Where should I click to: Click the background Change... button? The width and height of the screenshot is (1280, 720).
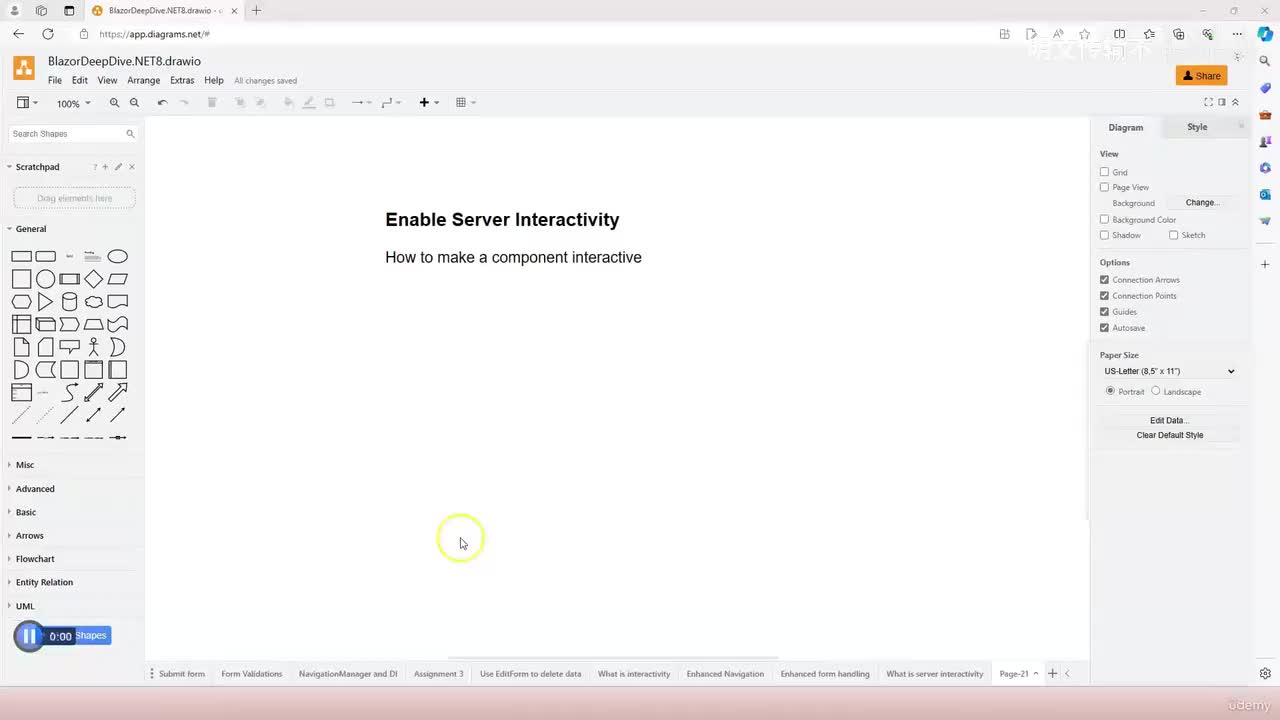tap(1202, 203)
